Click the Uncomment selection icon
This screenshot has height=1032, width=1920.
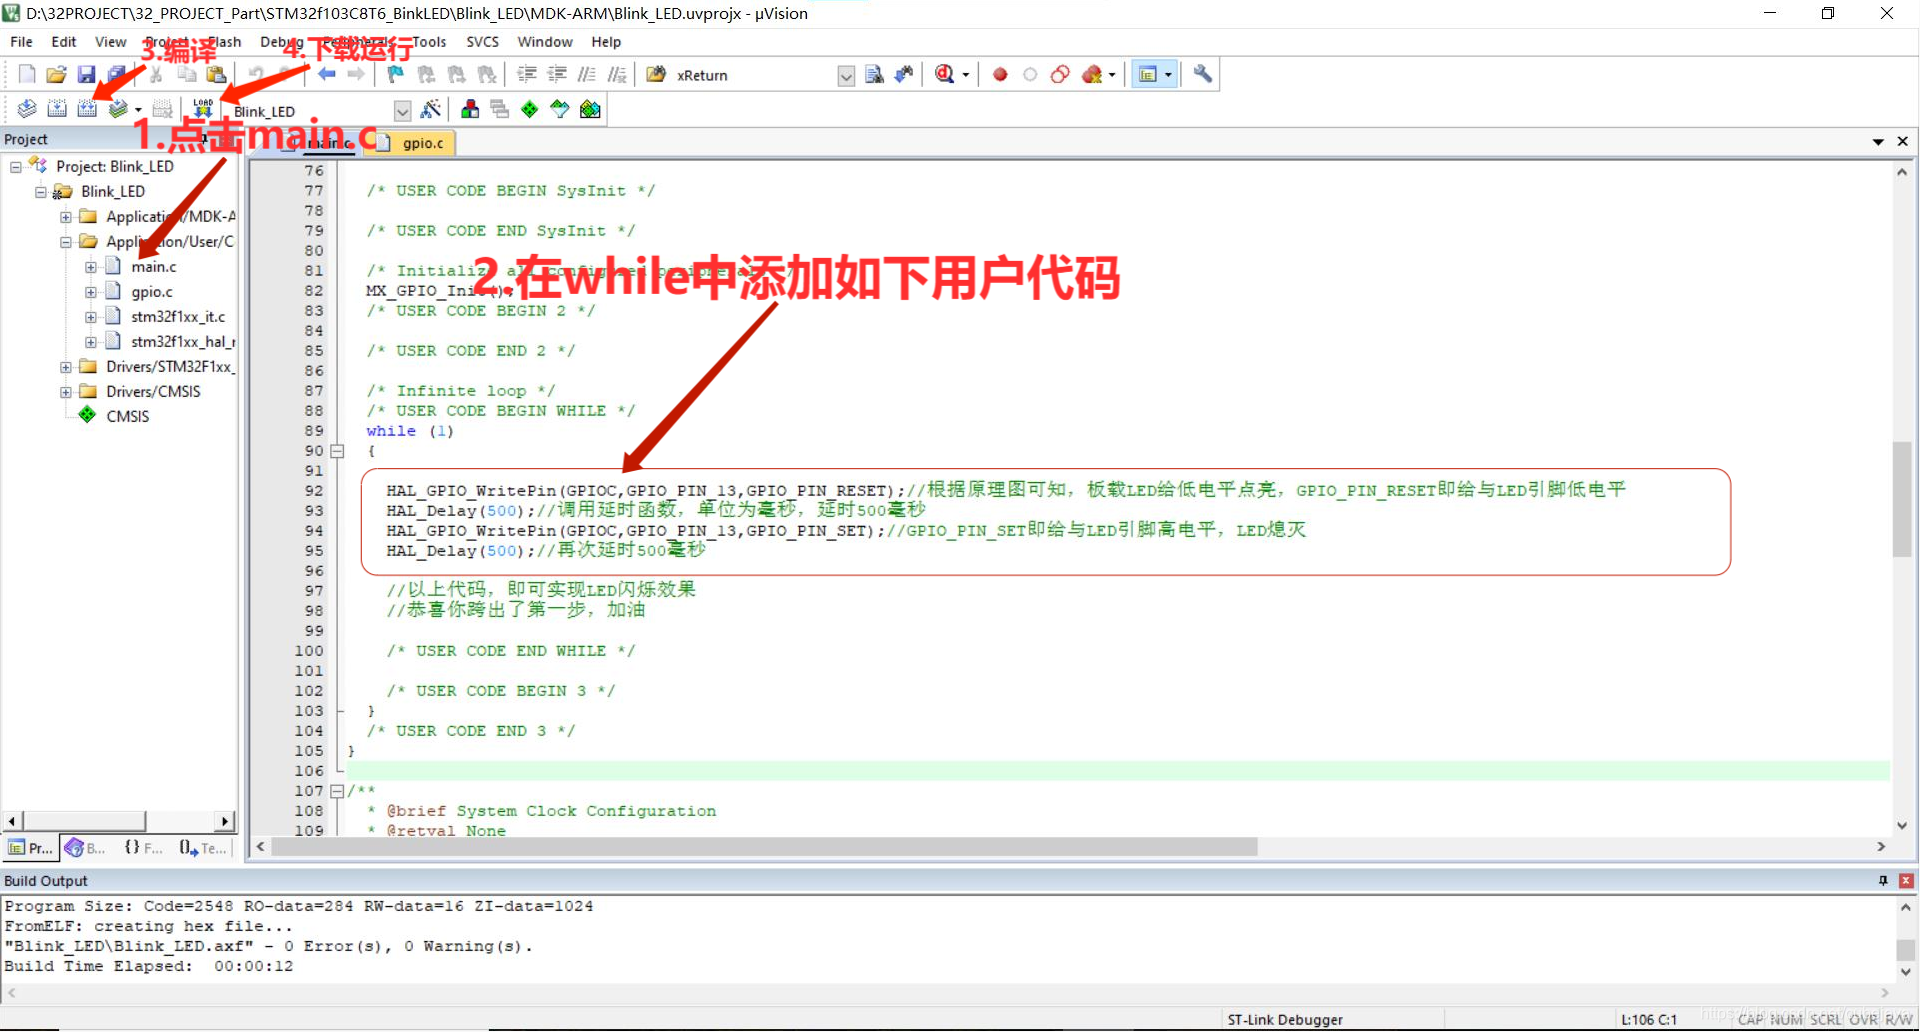pos(617,75)
